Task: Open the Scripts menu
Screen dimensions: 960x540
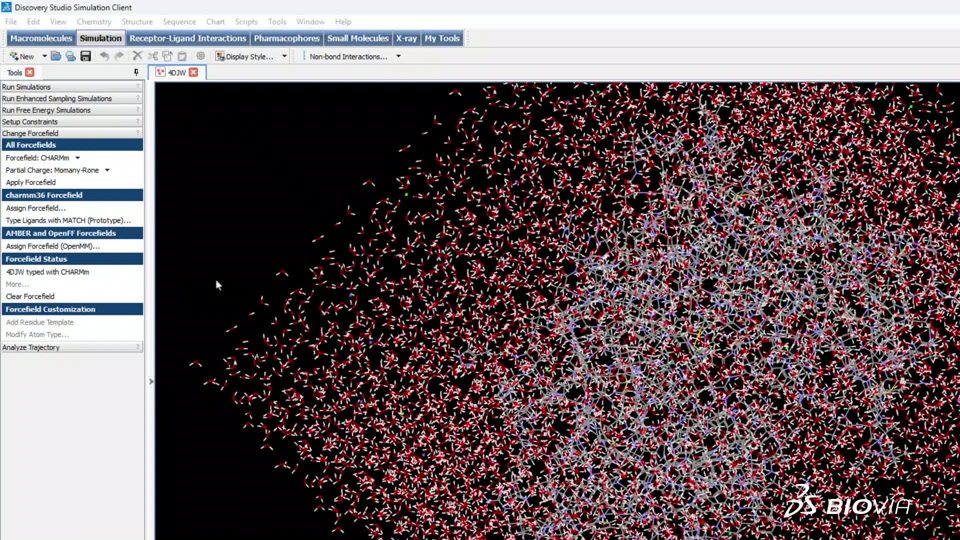Action: click(246, 21)
